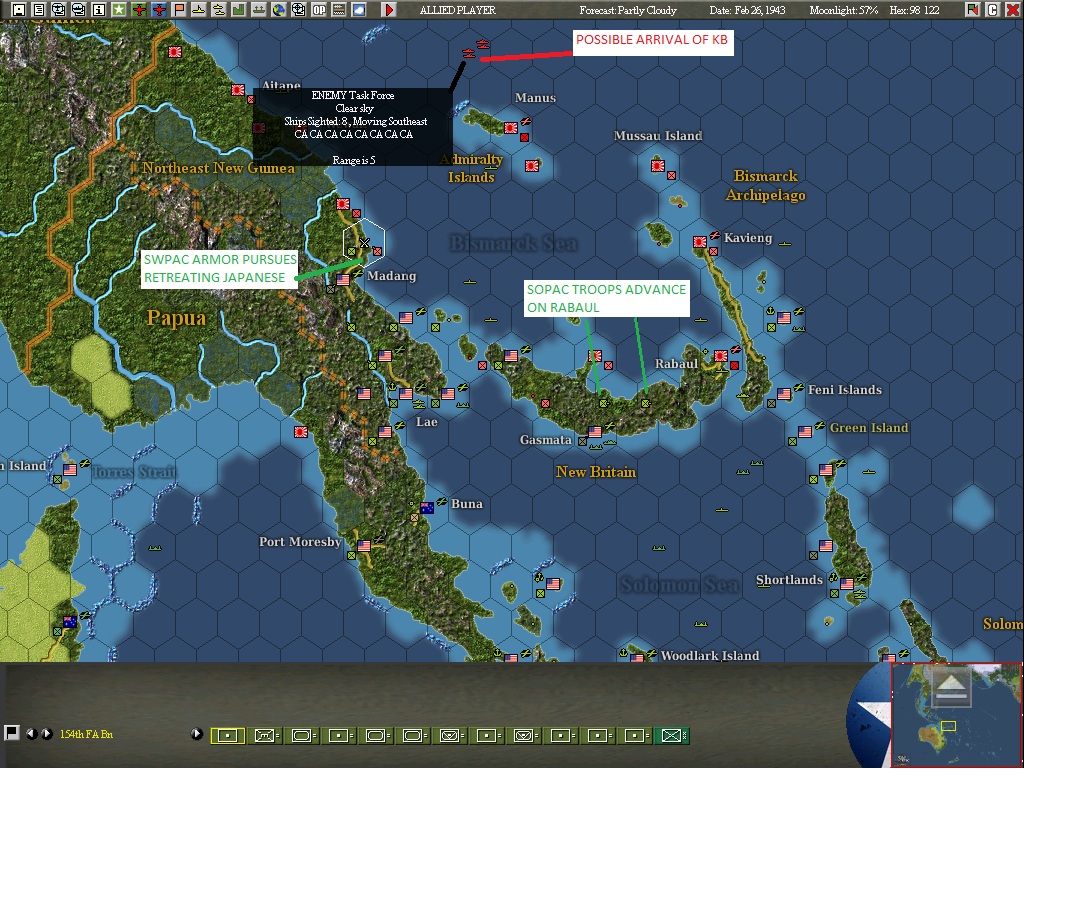1083x898 pixels.
Task: Click the 'Hex: 98 122' text
Action: 914,10
